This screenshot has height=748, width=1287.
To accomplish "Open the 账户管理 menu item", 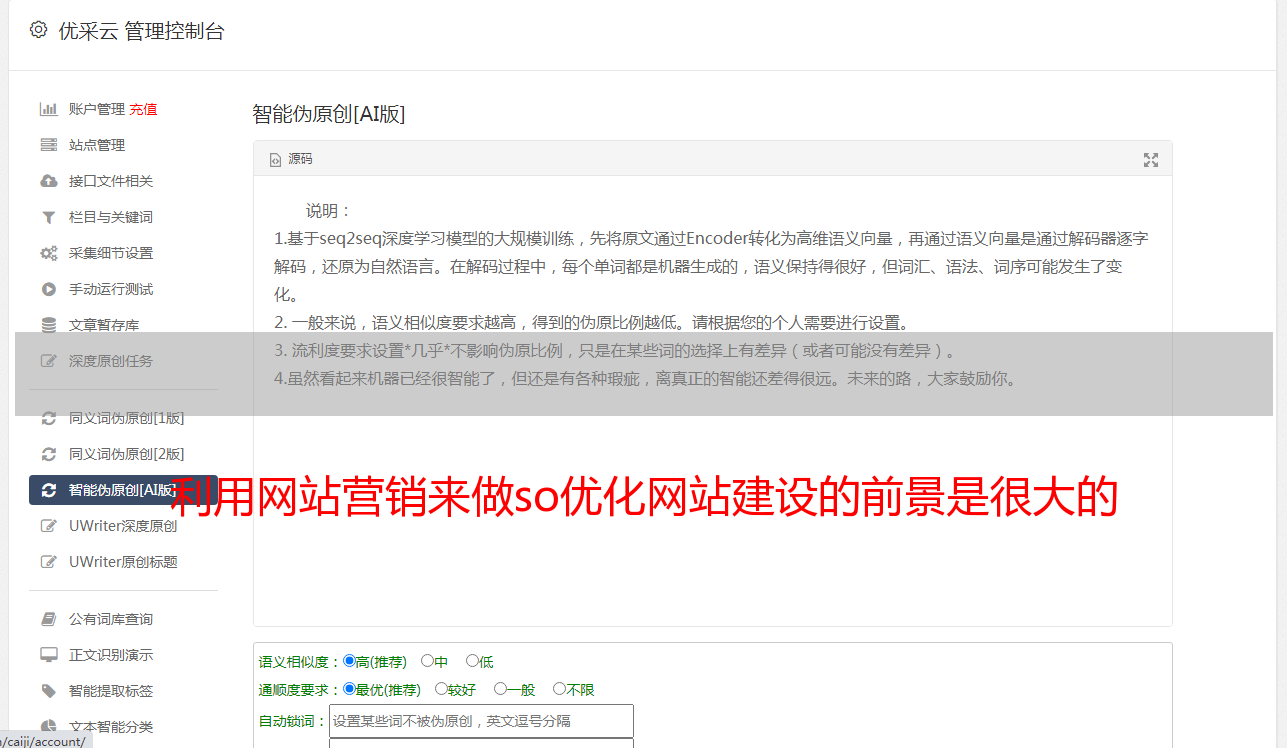I will (97, 109).
